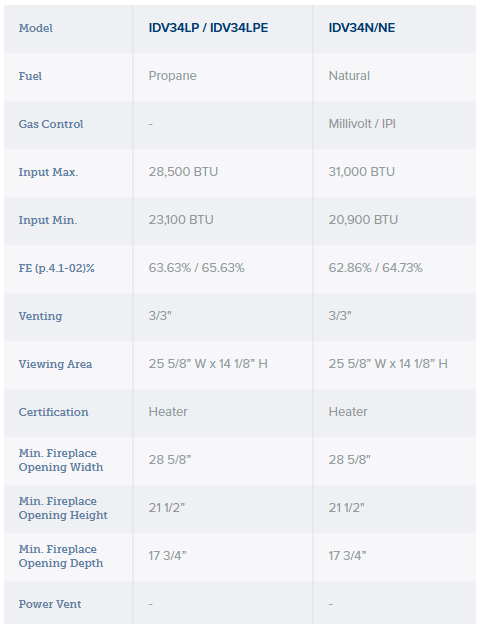
Task: Click the Min. Fireplace Opening Width label
Action: [x=61, y=460]
